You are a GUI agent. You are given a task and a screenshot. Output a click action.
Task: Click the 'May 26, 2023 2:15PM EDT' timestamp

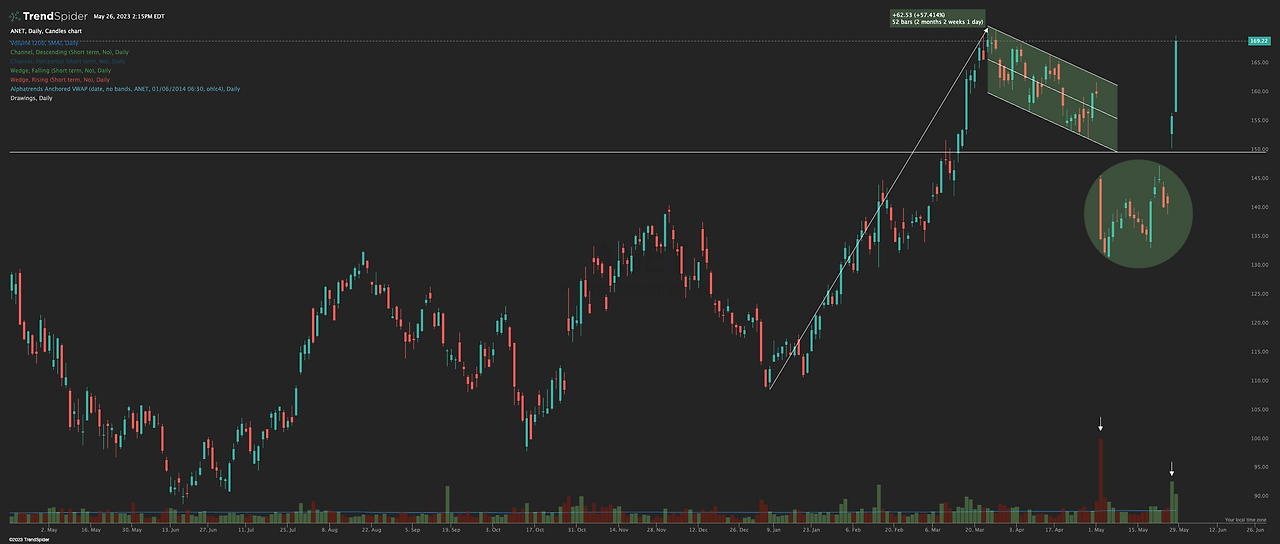click(x=130, y=17)
